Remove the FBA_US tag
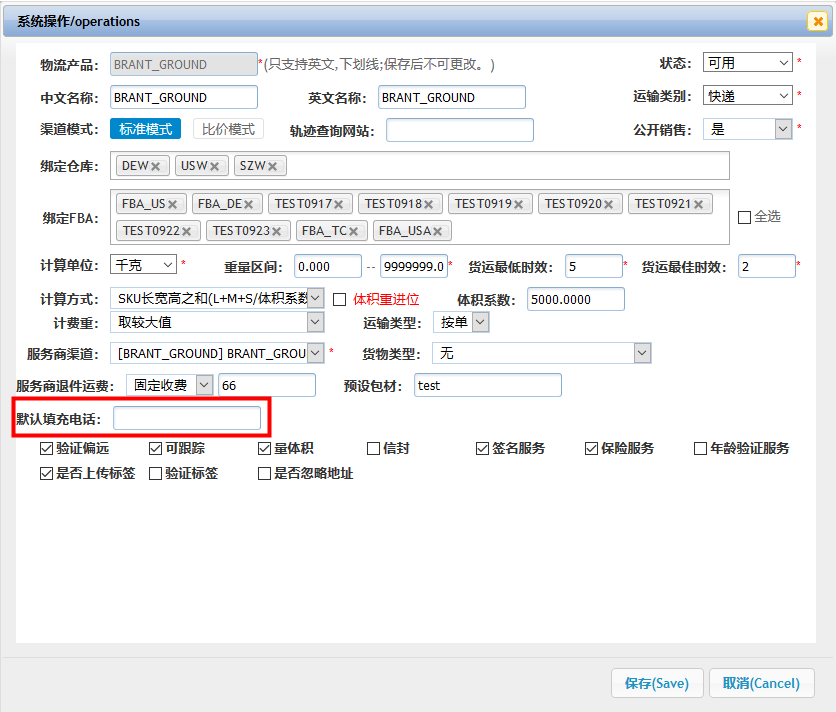Screen dimensions: 836x712 click(172, 204)
